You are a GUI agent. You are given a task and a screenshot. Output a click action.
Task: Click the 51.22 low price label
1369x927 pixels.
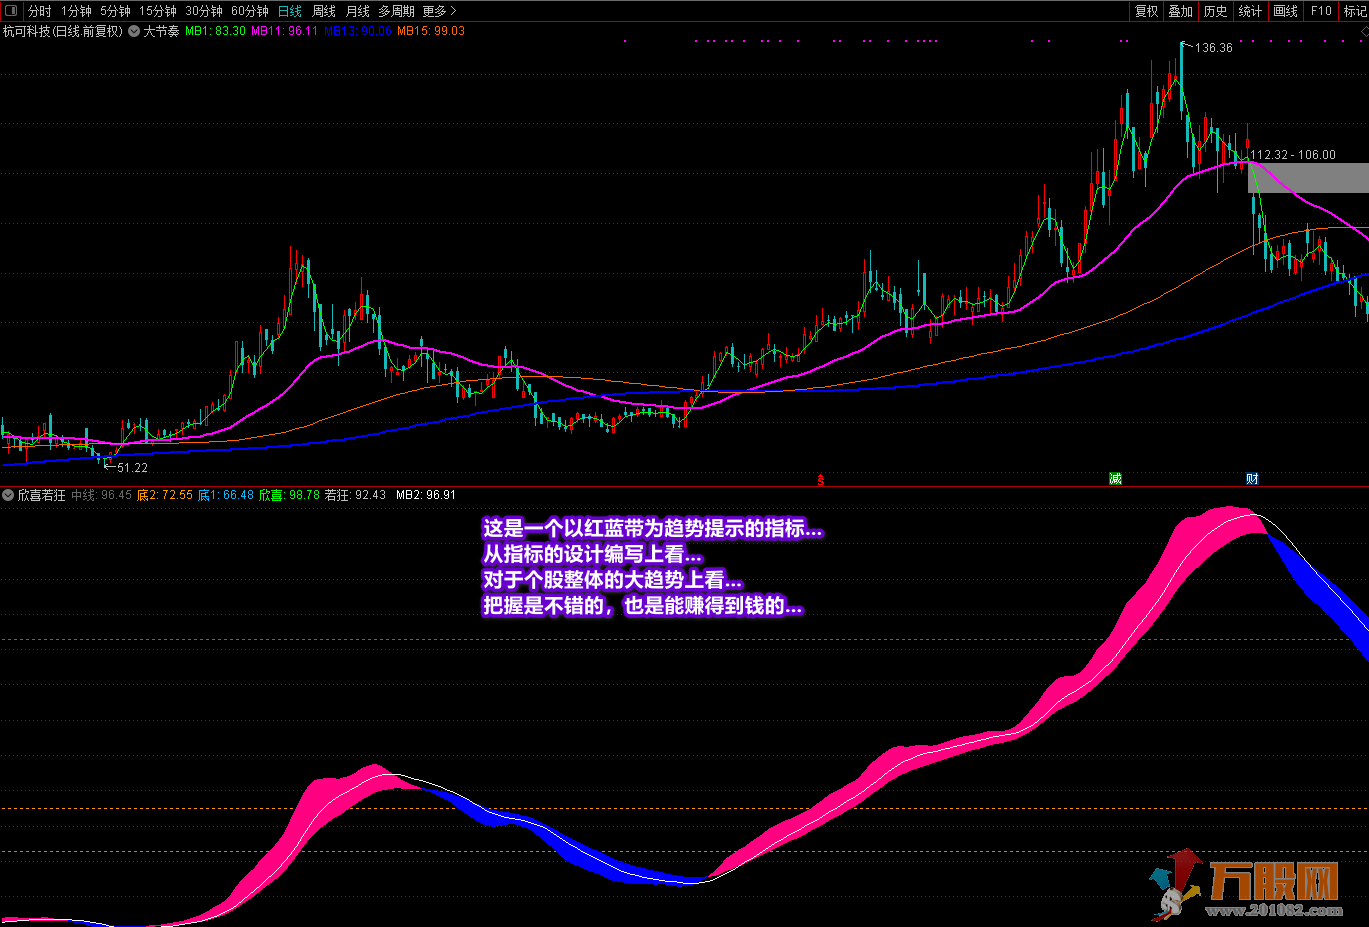pyautogui.click(x=132, y=468)
